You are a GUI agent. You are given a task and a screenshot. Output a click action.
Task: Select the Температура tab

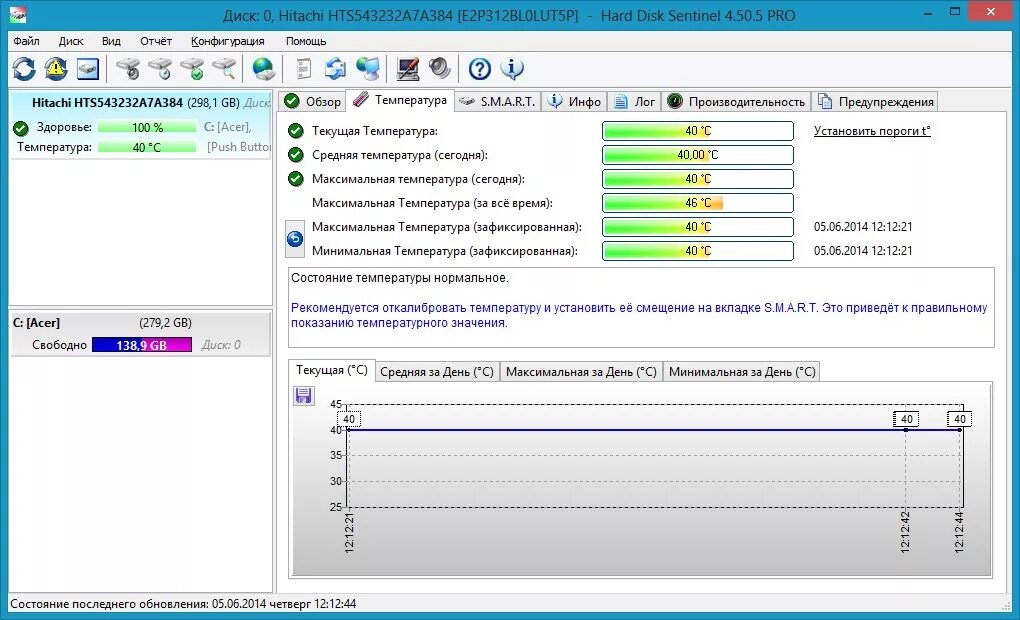pyautogui.click(x=400, y=100)
